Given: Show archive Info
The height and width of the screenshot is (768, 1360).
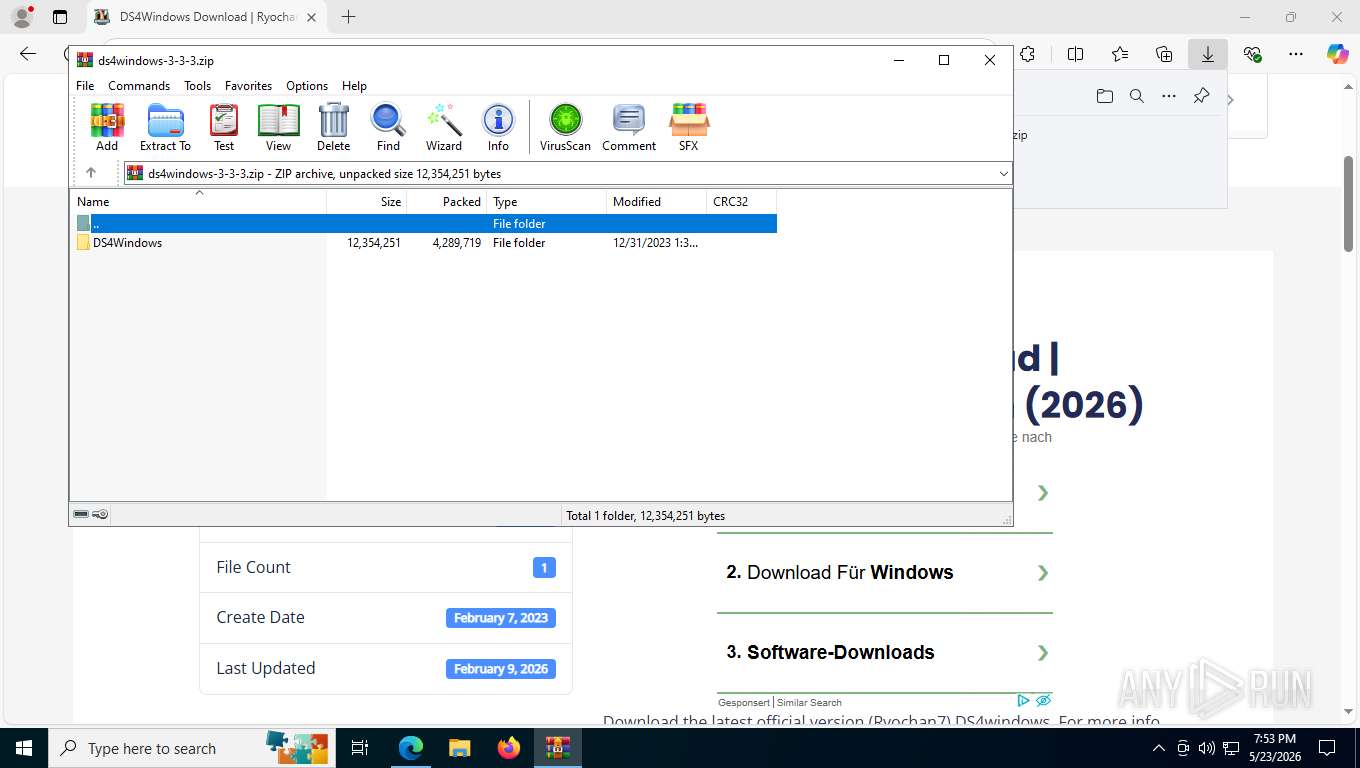Looking at the screenshot, I should click(x=498, y=127).
